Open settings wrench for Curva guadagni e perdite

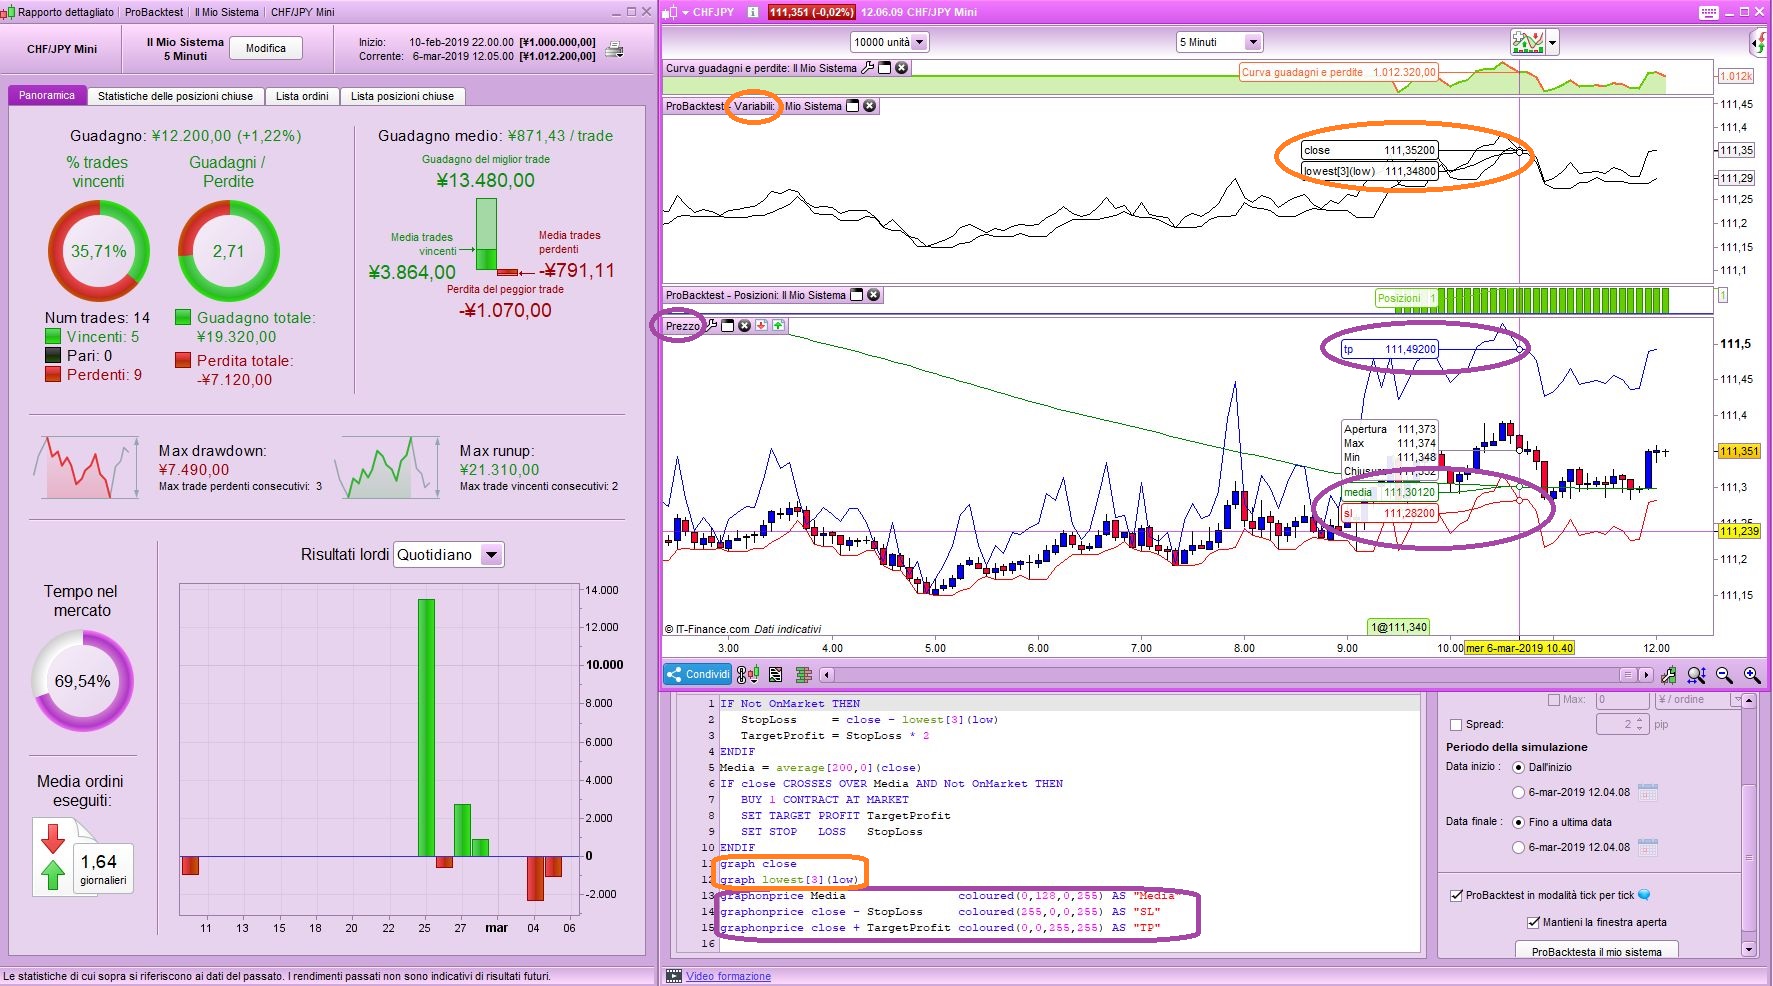[x=868, y=68]
